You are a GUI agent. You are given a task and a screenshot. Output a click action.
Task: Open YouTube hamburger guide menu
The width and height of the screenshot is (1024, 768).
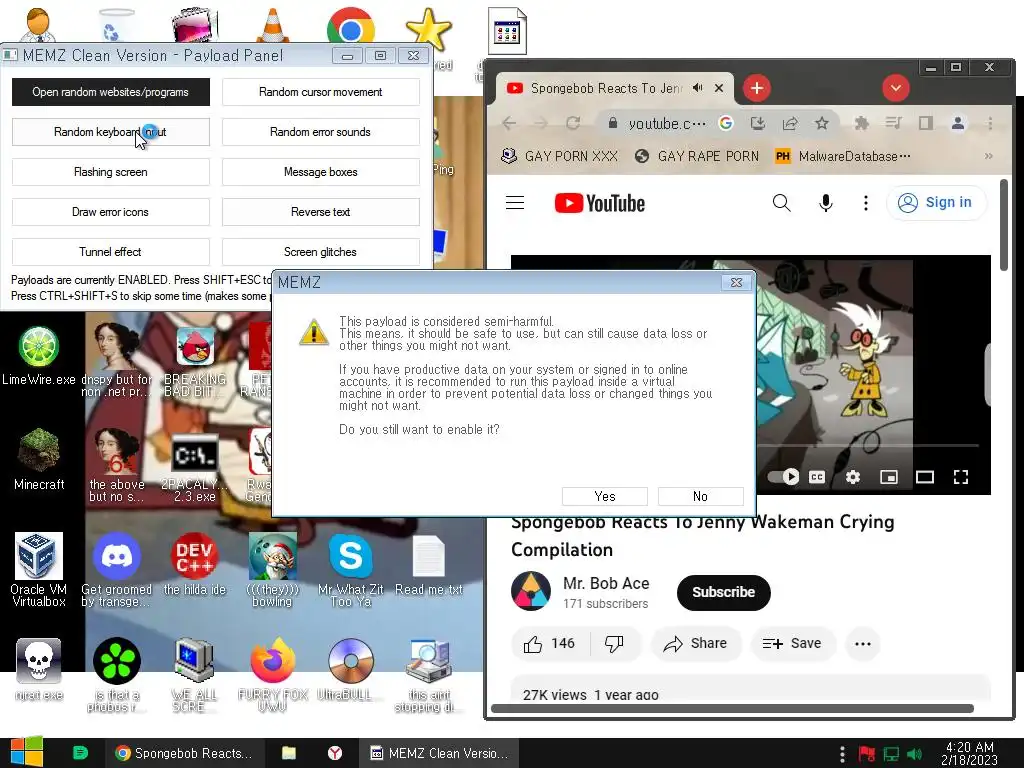pos(515,203)
